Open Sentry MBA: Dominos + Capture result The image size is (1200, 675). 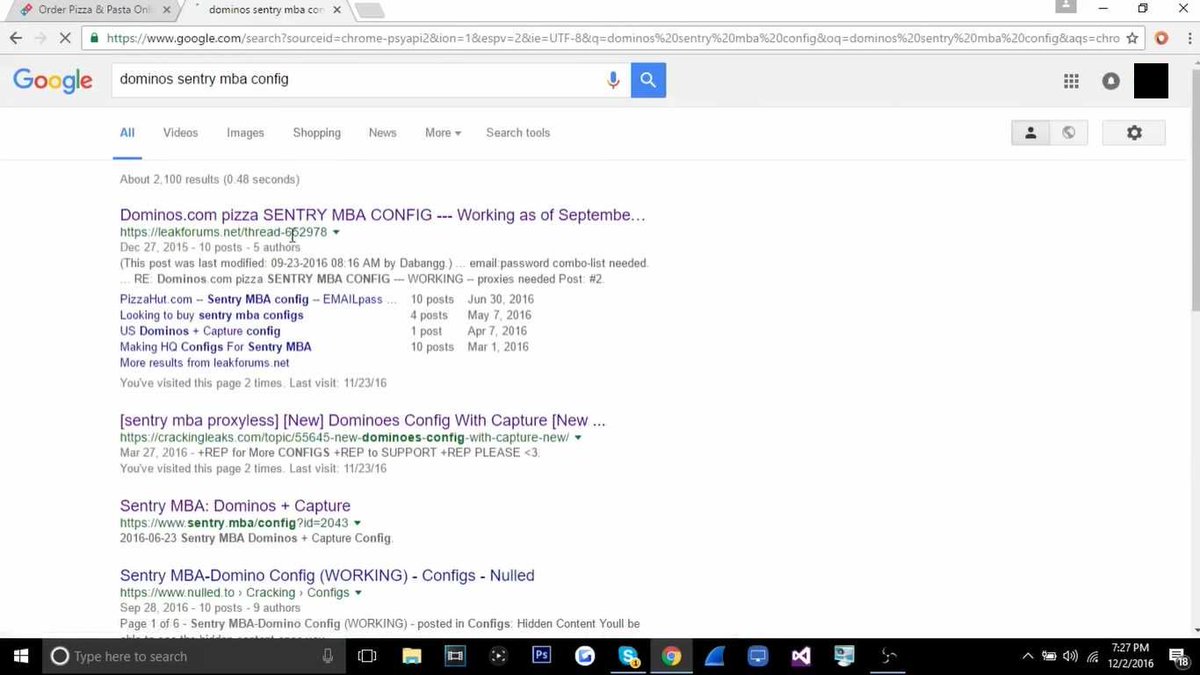coord(235,506)
